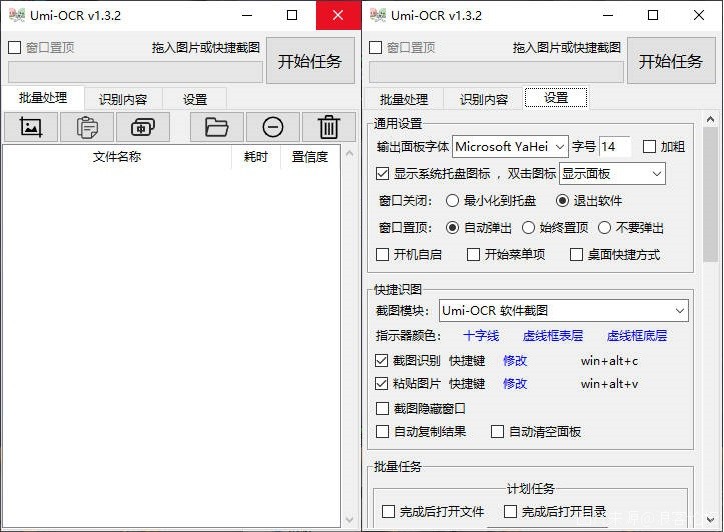The height and width of the screenshot is (532, 724).
Task: Click the paste clipboard icon in batch toolbar
Action: [87, 127]
